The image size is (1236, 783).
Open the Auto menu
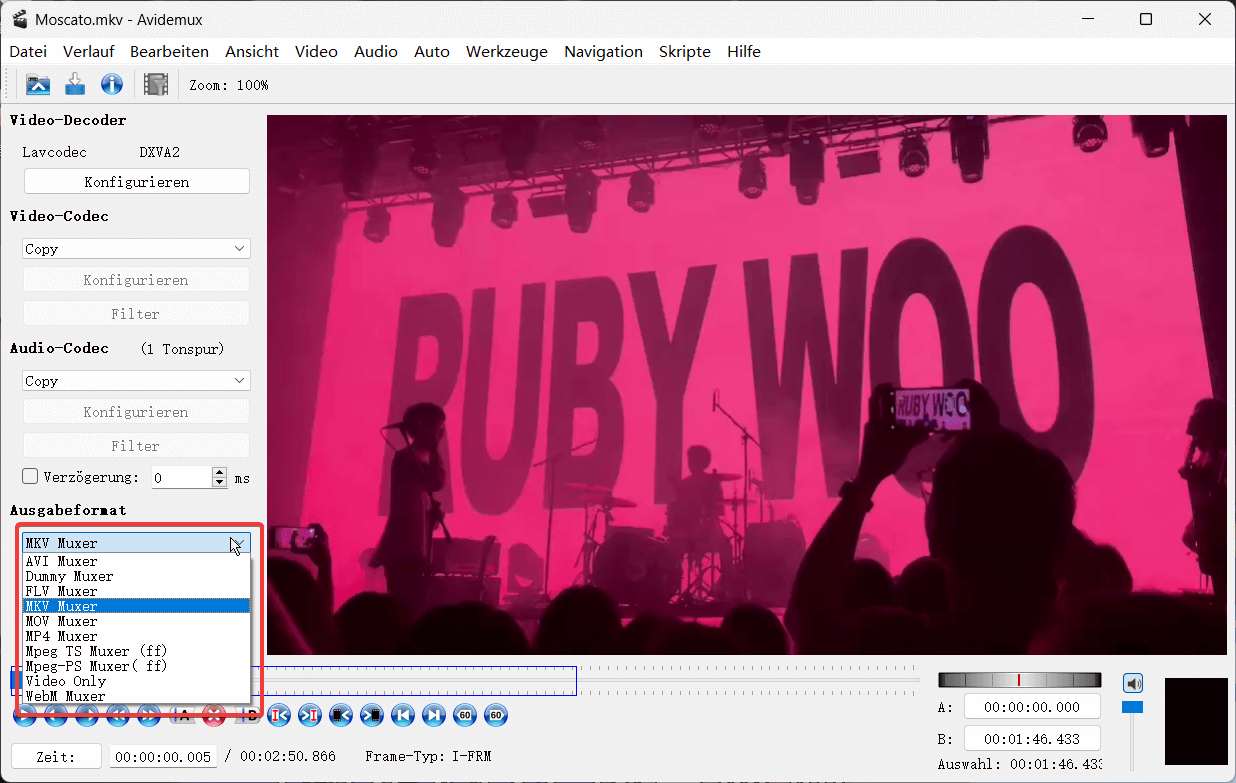pos(432,51)
